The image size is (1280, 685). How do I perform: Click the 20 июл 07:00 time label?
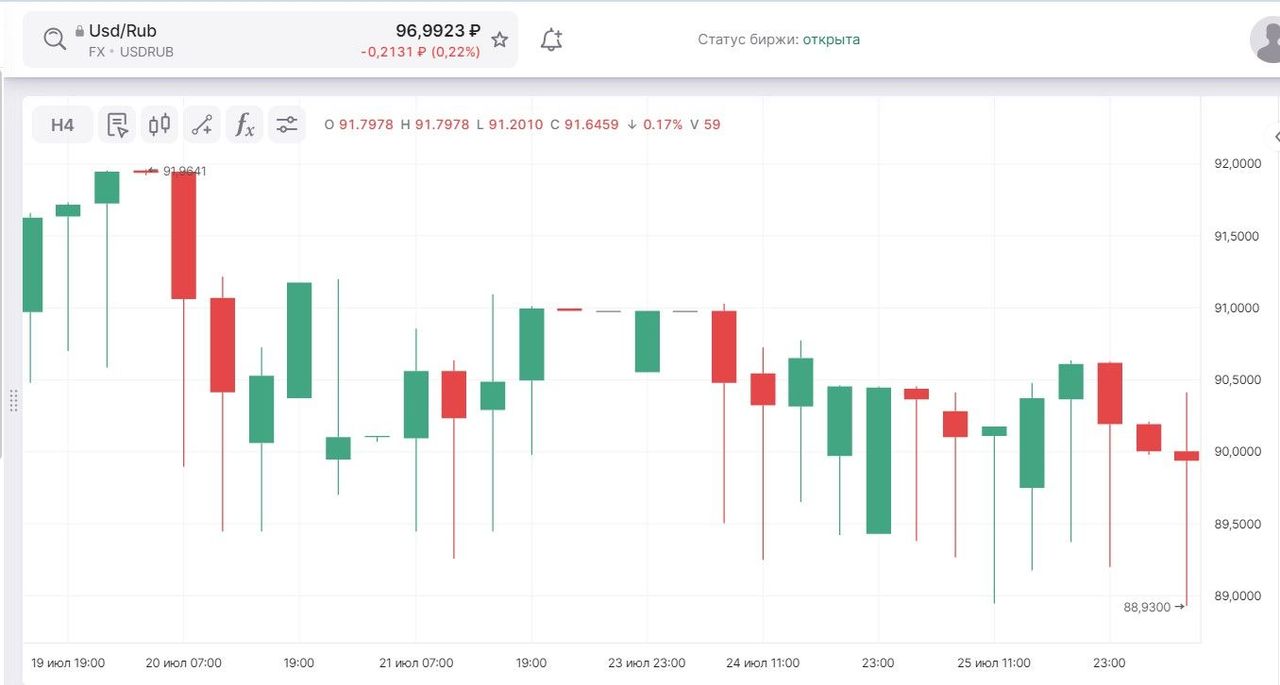(183, 663)
